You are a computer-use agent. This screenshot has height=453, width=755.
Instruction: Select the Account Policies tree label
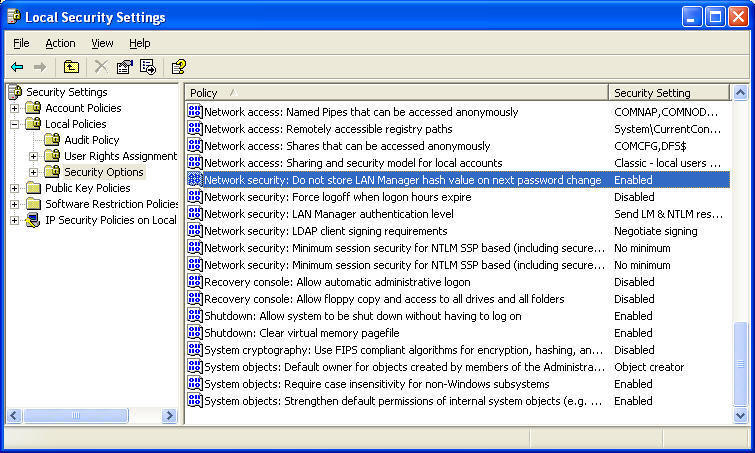coord(83,108)
